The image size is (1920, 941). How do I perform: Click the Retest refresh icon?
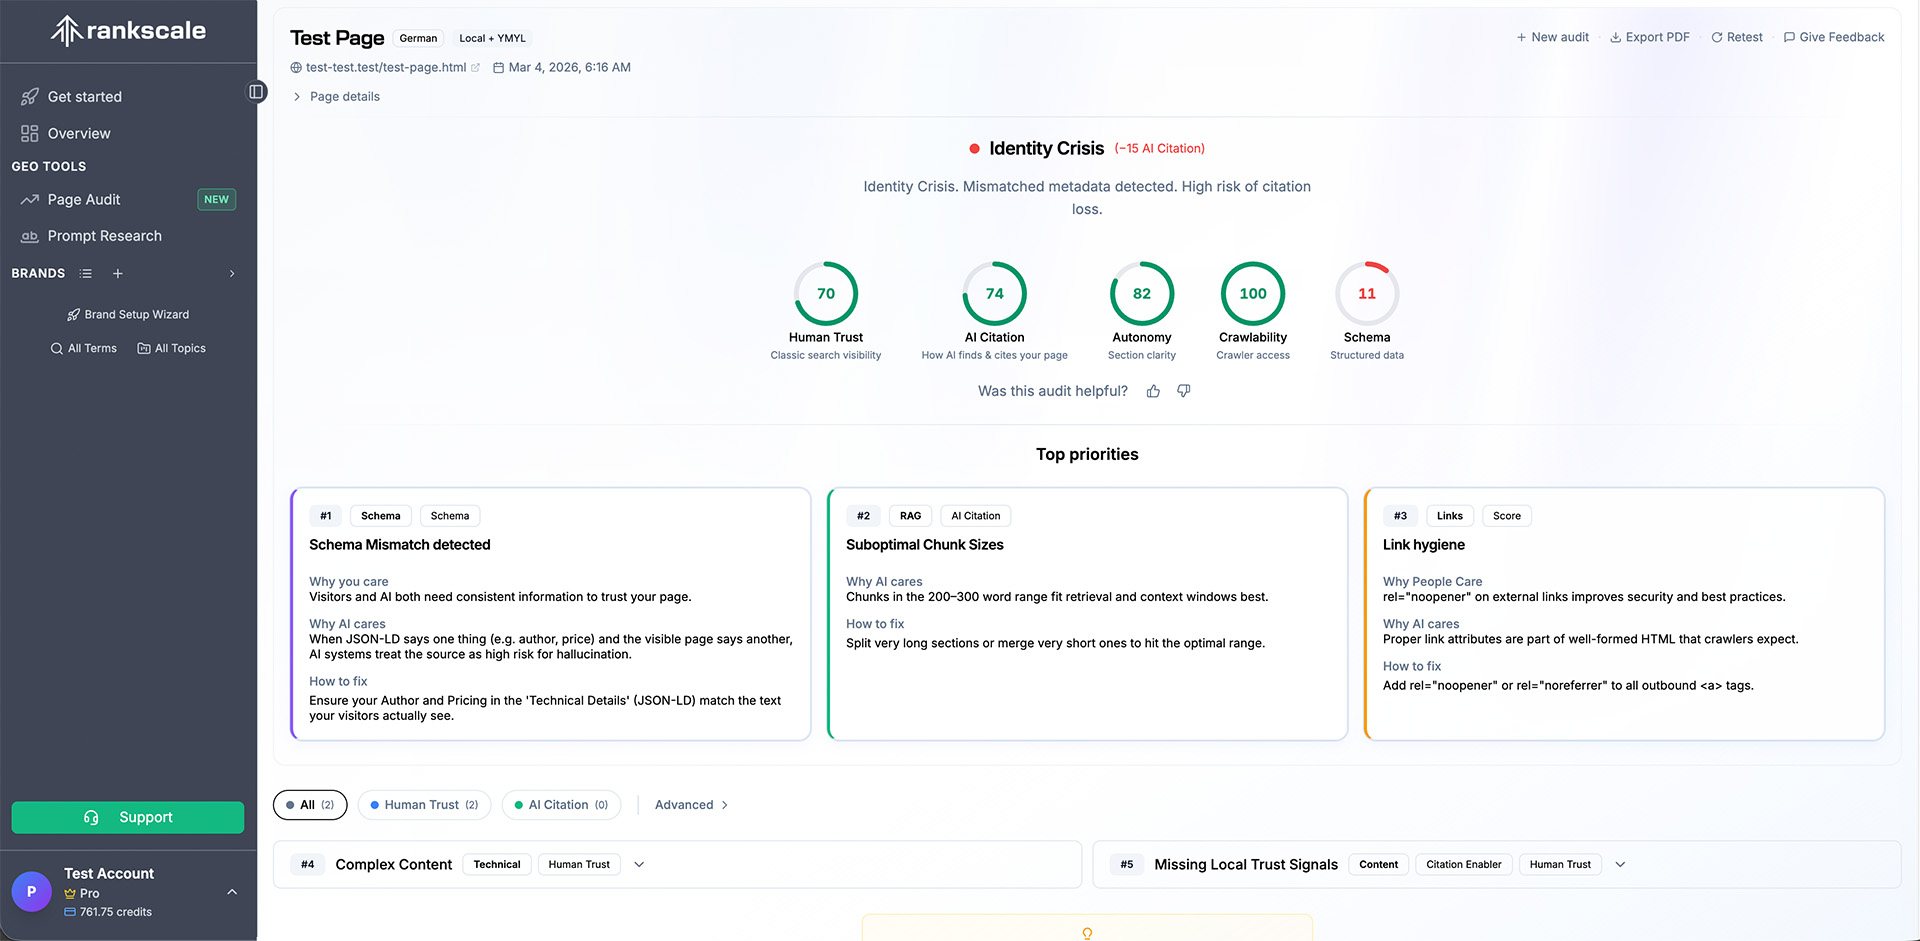1716,37
